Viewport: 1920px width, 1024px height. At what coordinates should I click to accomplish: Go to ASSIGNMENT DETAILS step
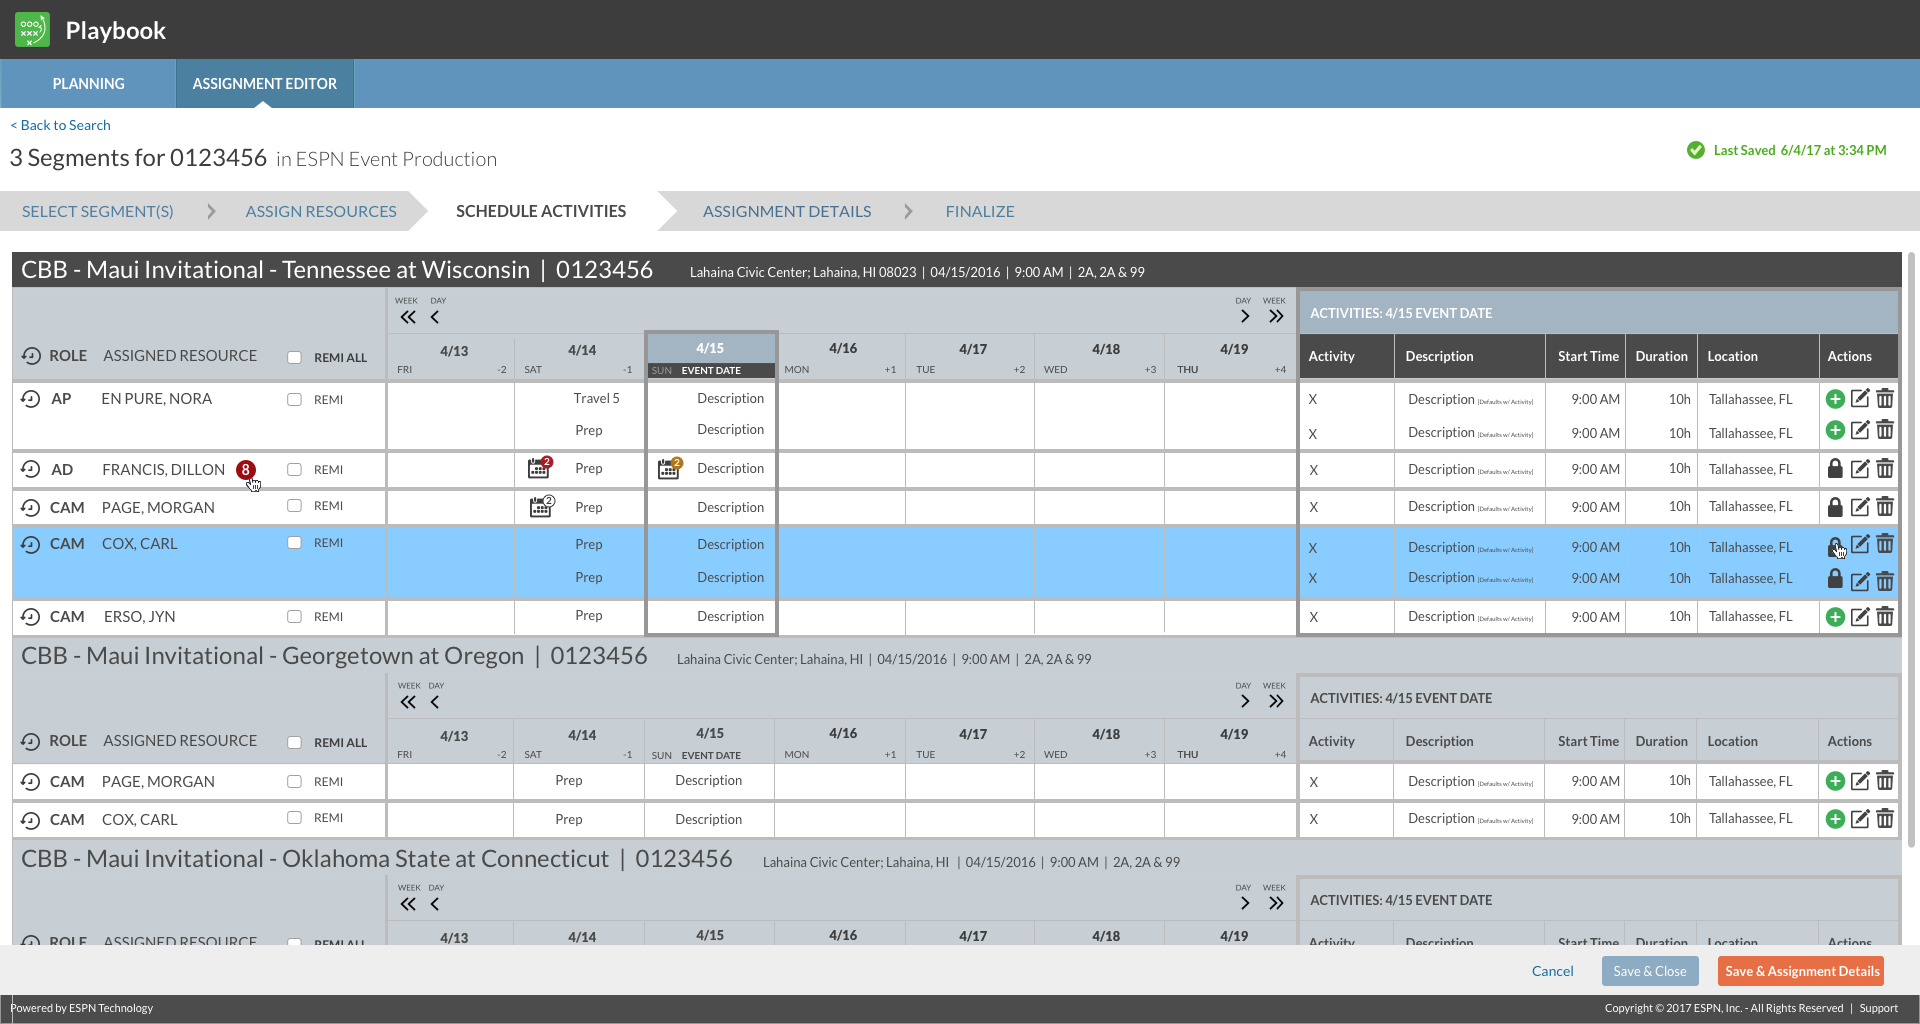coord(787,211)
